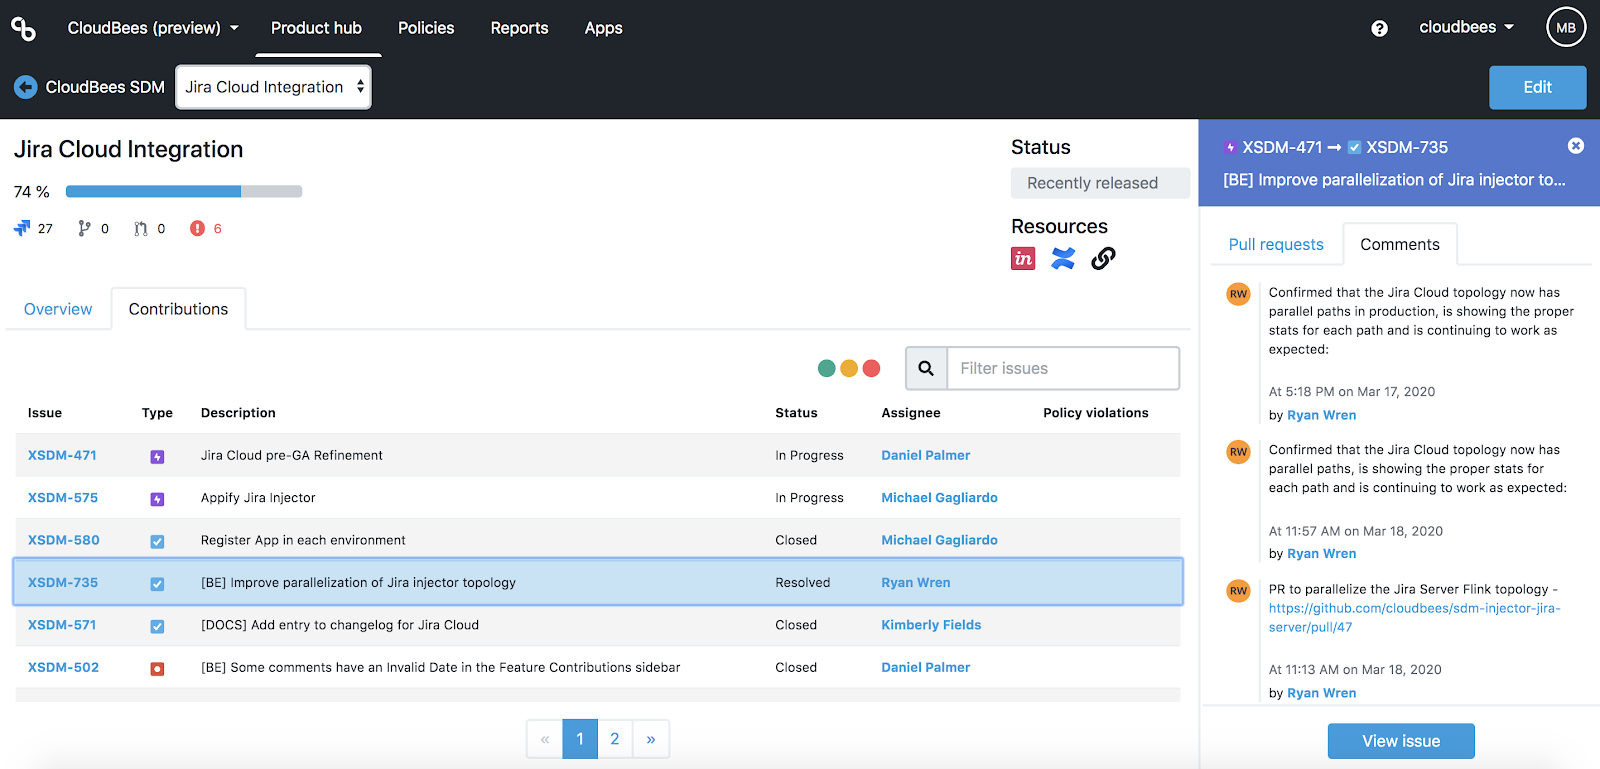The height and width of the screenshot is (769, 1600).
Task: Click Ryan Wren's avatar on the first comment
Action: pos(1238,294)
